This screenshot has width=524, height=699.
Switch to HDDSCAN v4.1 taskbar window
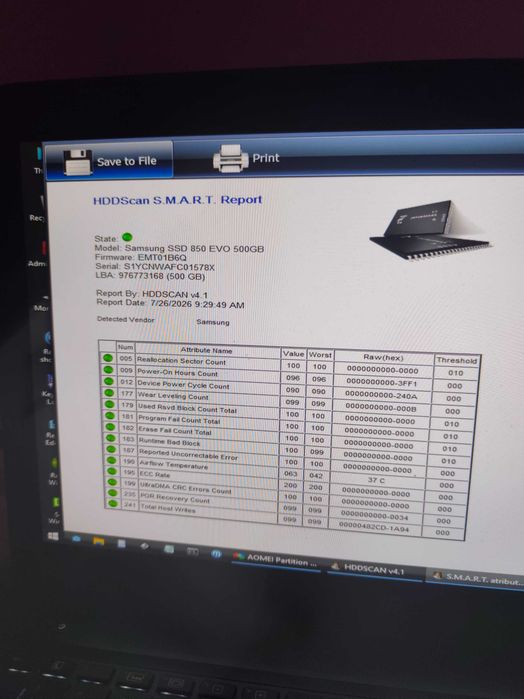pos(374,568)
